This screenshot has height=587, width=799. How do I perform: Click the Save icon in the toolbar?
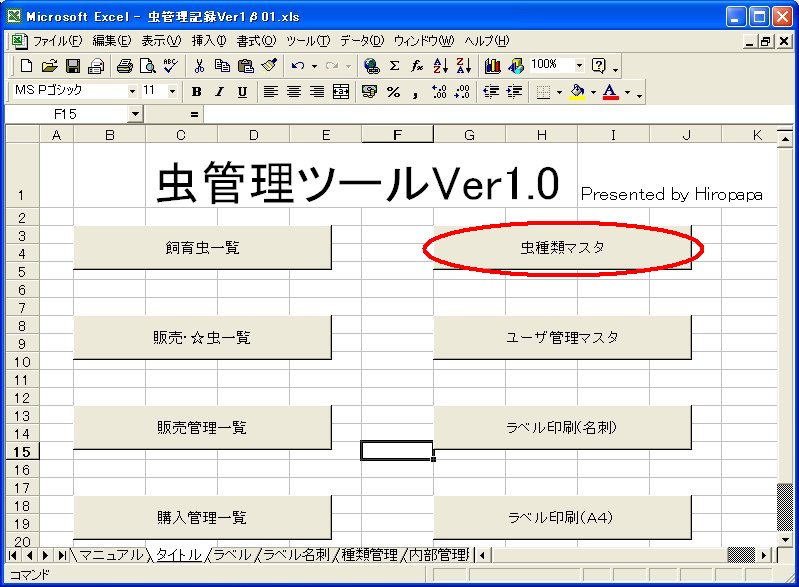[x=73, y=66]
